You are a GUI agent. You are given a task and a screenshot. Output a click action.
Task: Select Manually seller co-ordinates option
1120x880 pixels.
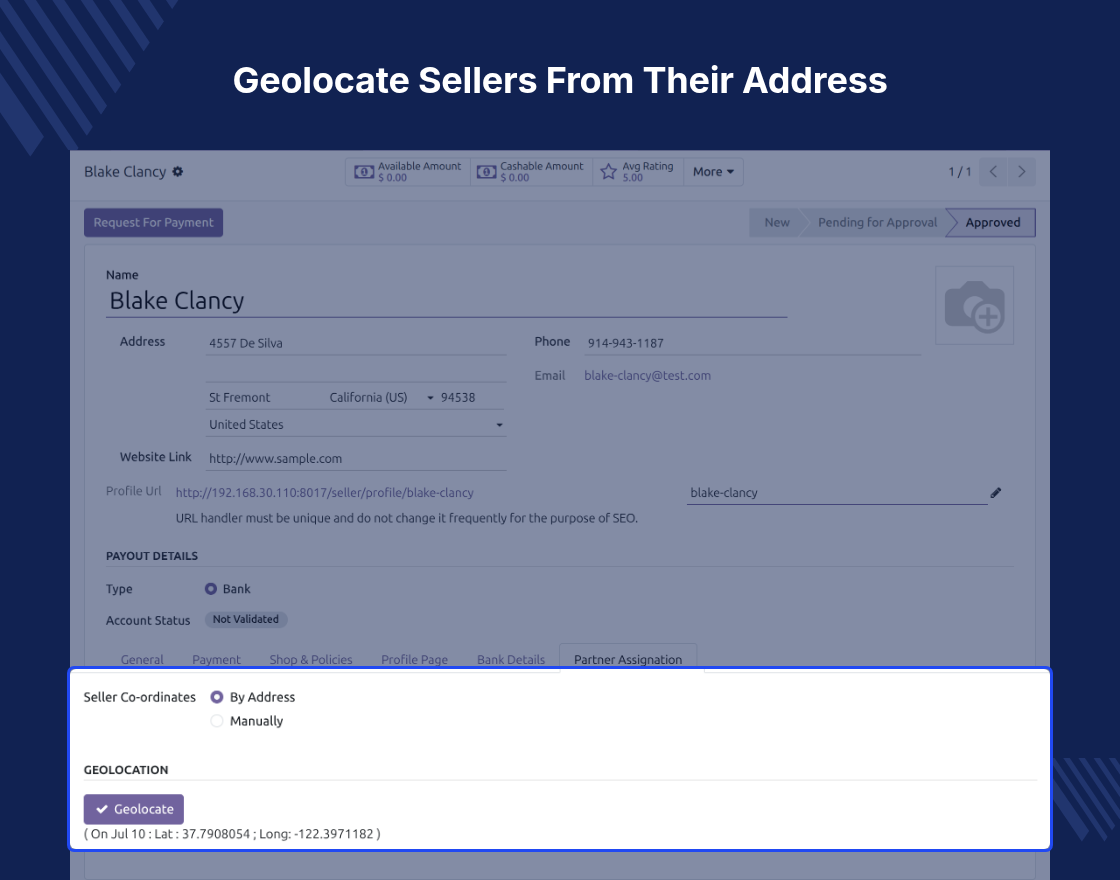216,721
